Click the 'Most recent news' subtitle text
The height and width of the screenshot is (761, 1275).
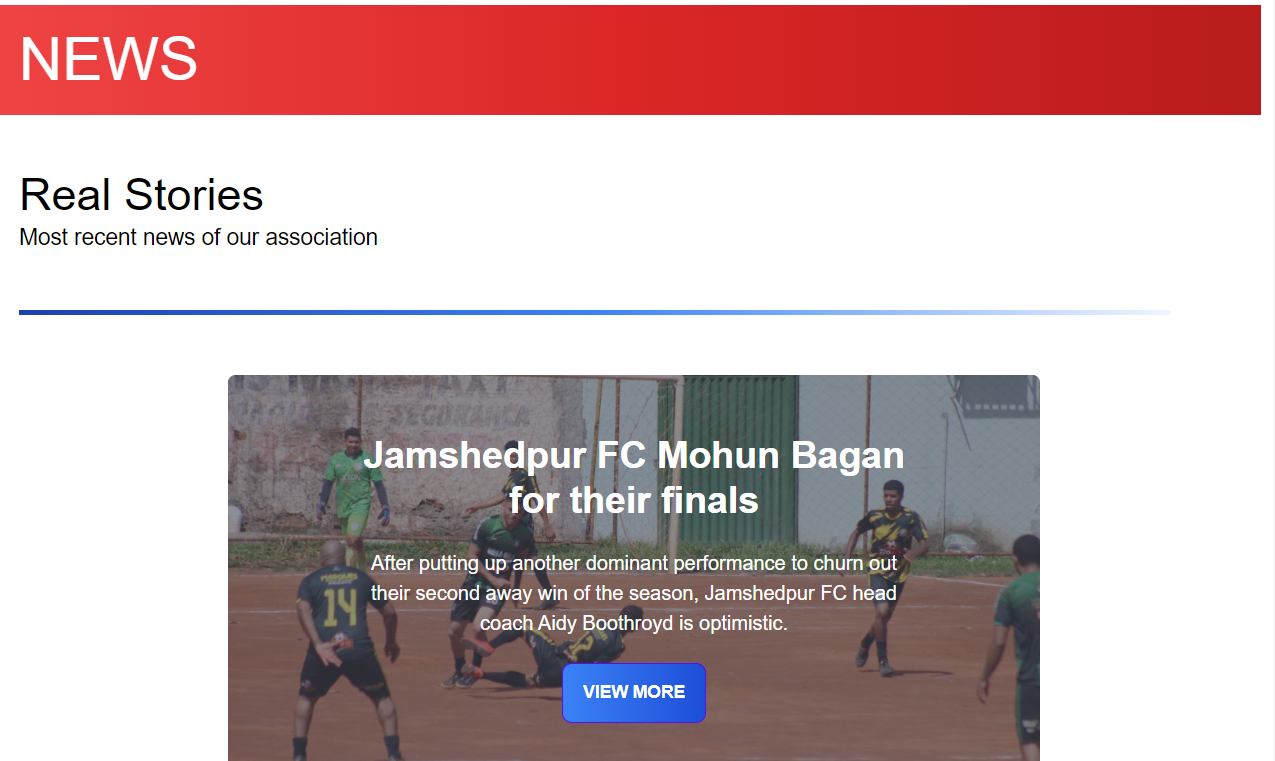point(198,237)
